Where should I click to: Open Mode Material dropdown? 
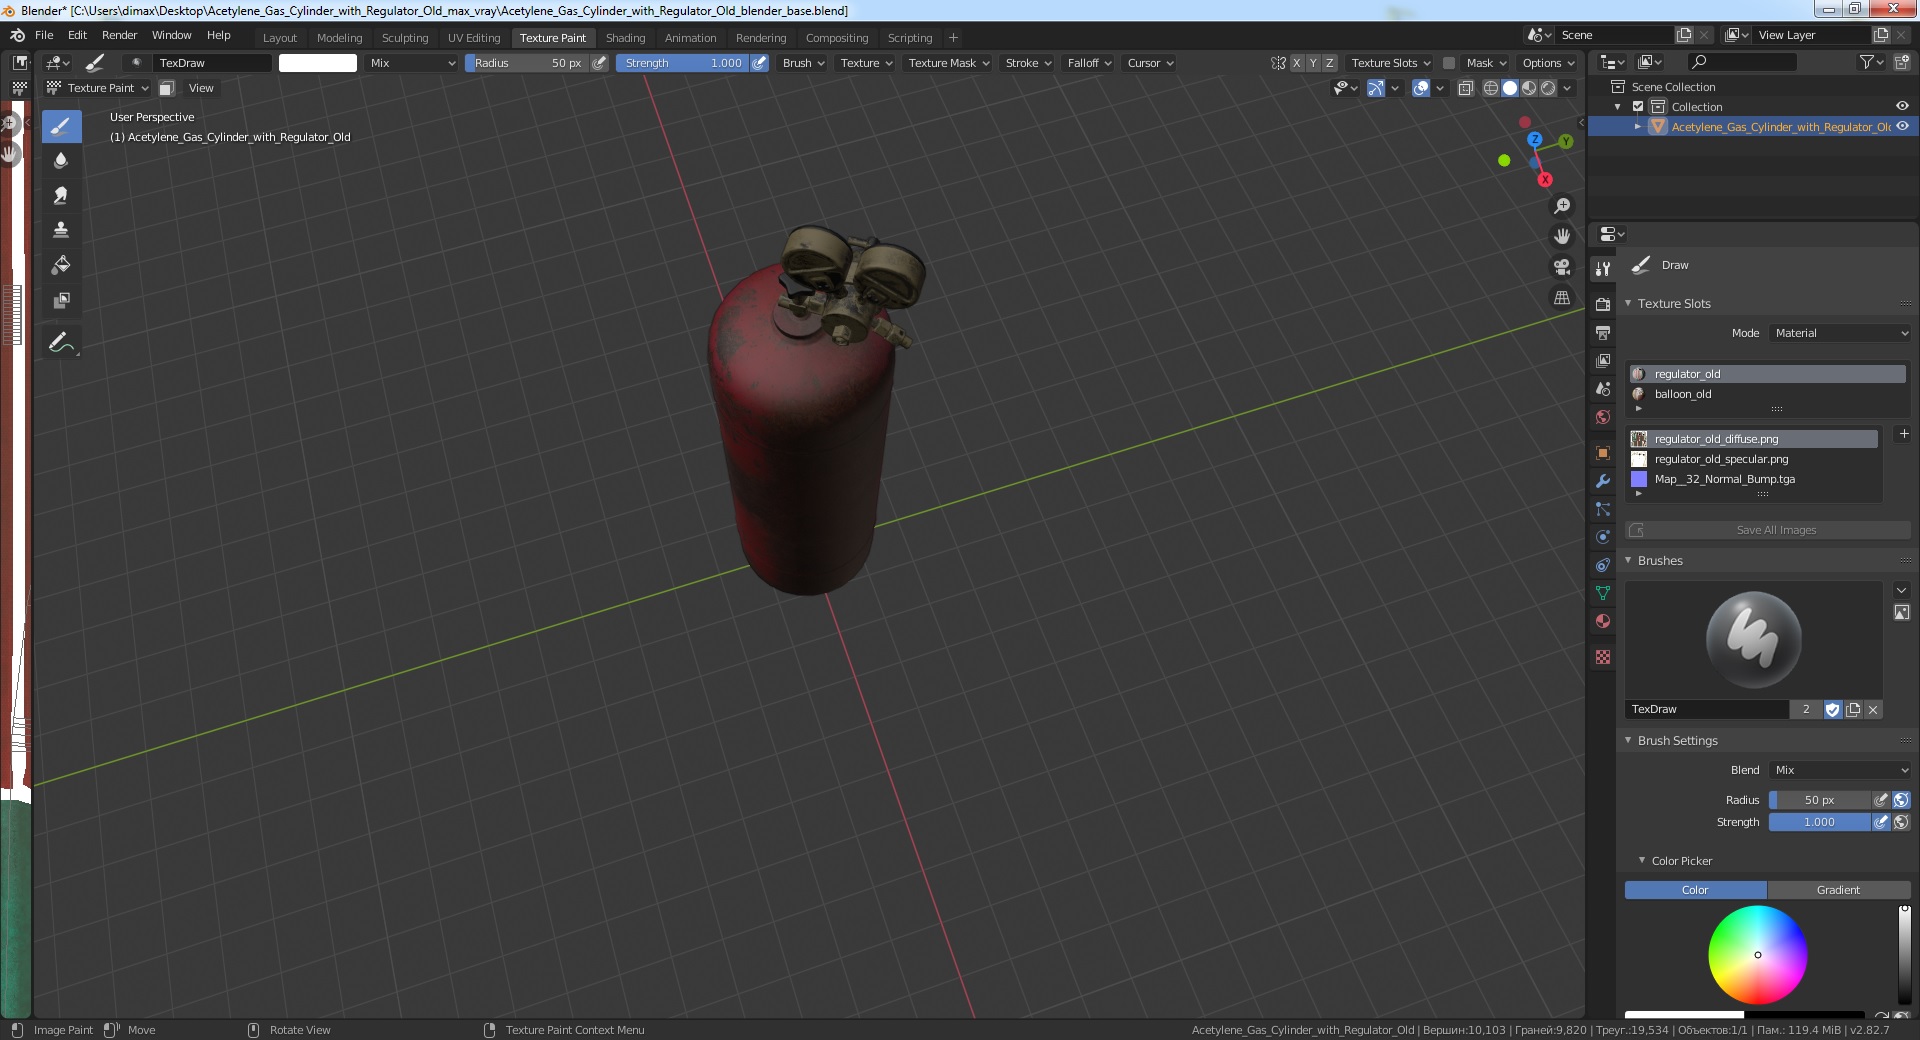[x=1840, y=333]
